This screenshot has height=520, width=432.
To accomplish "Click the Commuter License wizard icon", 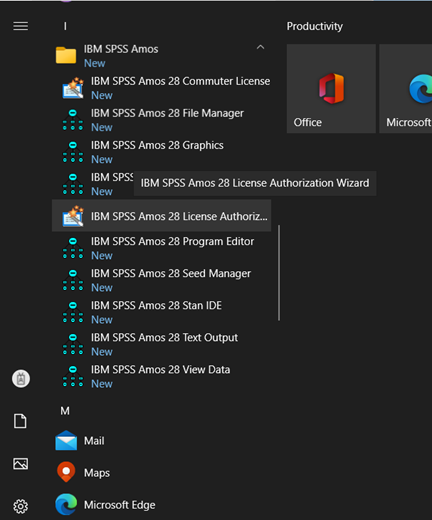I will 73,88.
